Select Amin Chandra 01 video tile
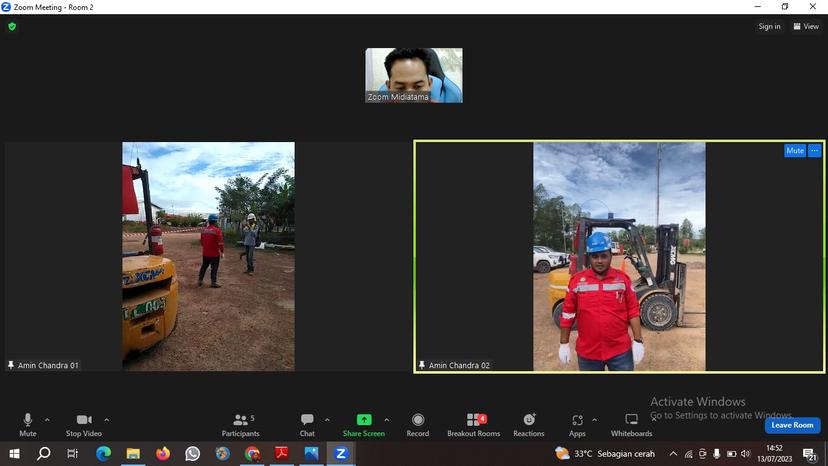Screen dimensions: 828x466 [208, 256]
